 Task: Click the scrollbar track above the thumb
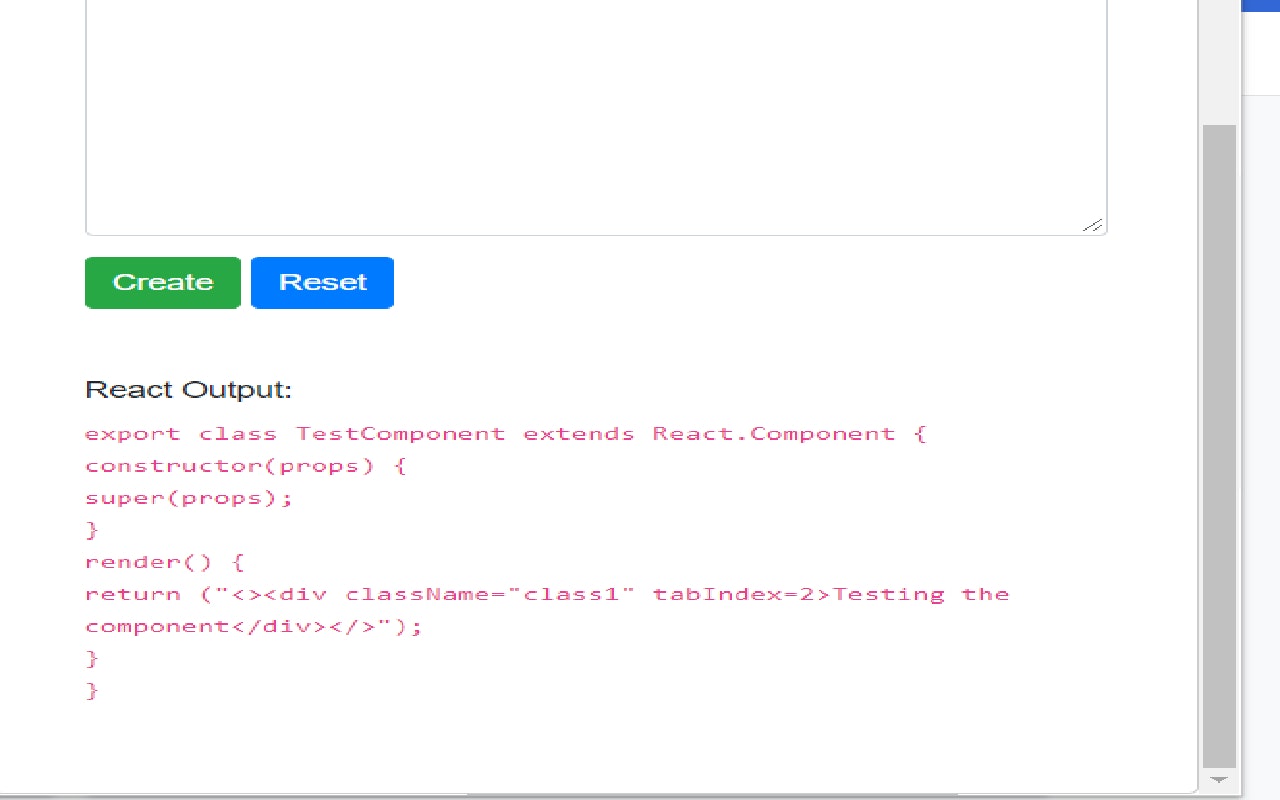click(1218, 60)
